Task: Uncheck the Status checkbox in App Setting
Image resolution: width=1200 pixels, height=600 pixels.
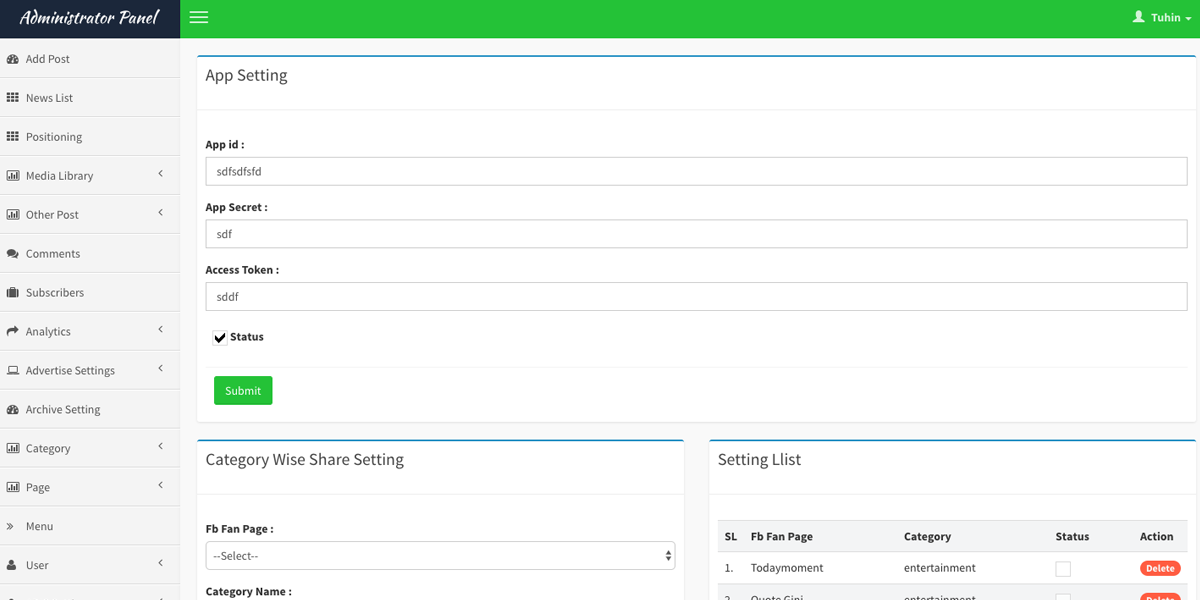Action: click(x=220, y=338)
